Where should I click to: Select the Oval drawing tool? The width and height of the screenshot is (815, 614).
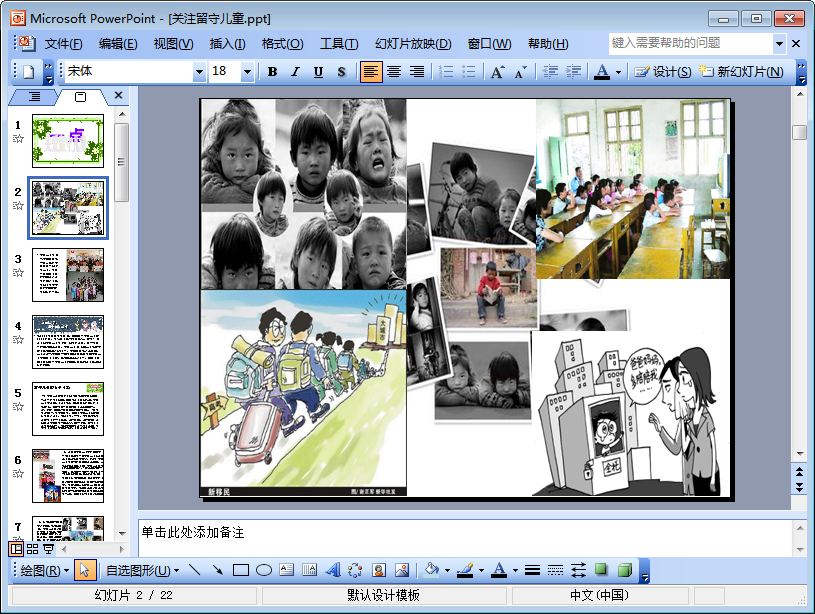pyautogui.click(x=264, y=570)
